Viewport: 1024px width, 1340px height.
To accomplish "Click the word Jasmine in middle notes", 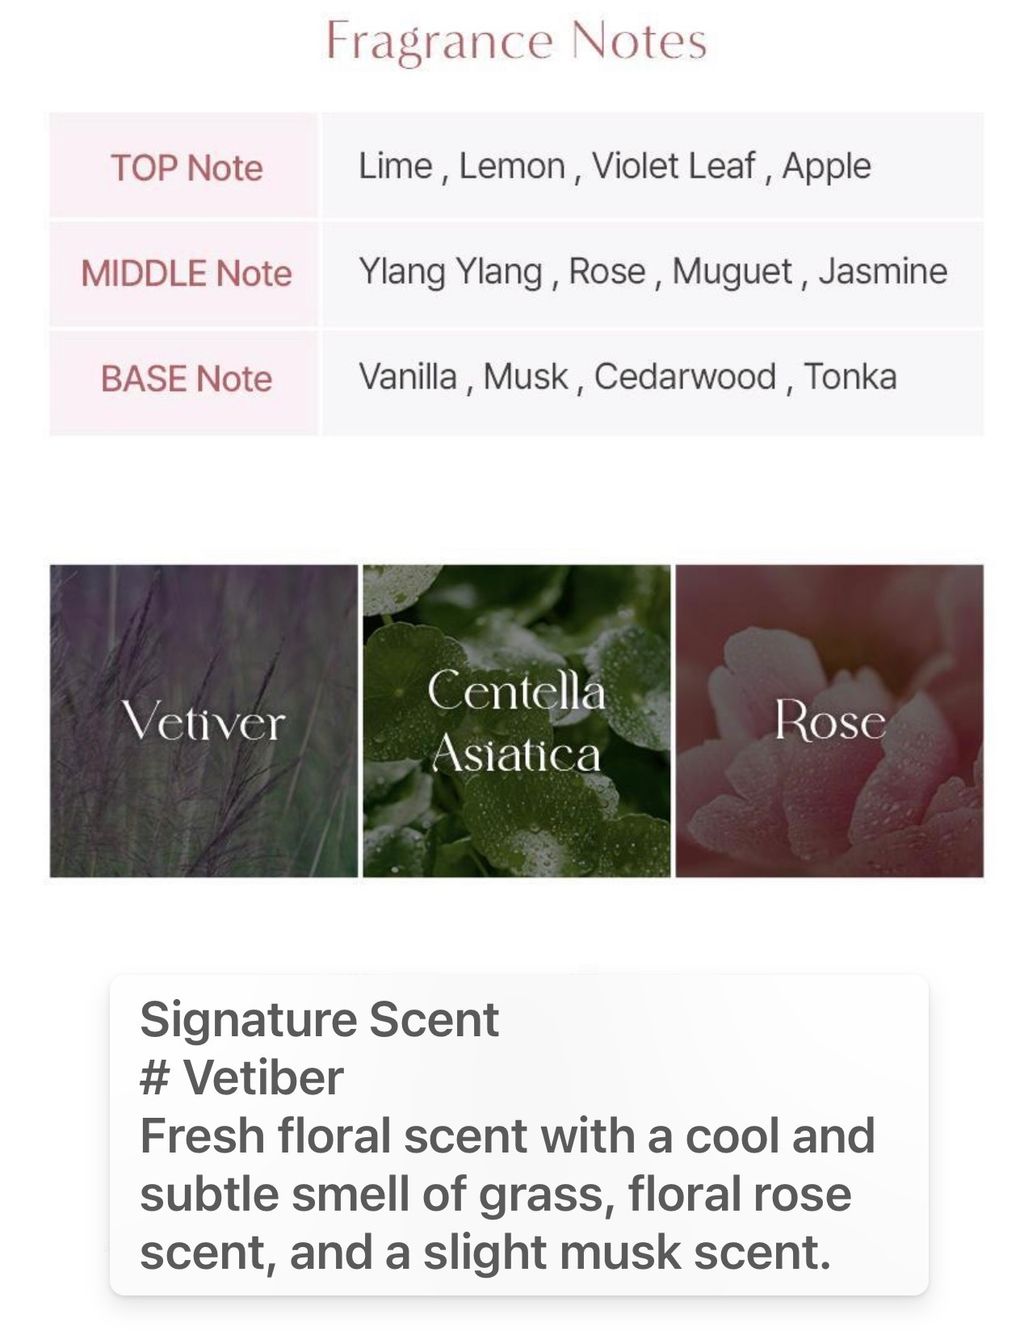I will click(x=882, y=271).
